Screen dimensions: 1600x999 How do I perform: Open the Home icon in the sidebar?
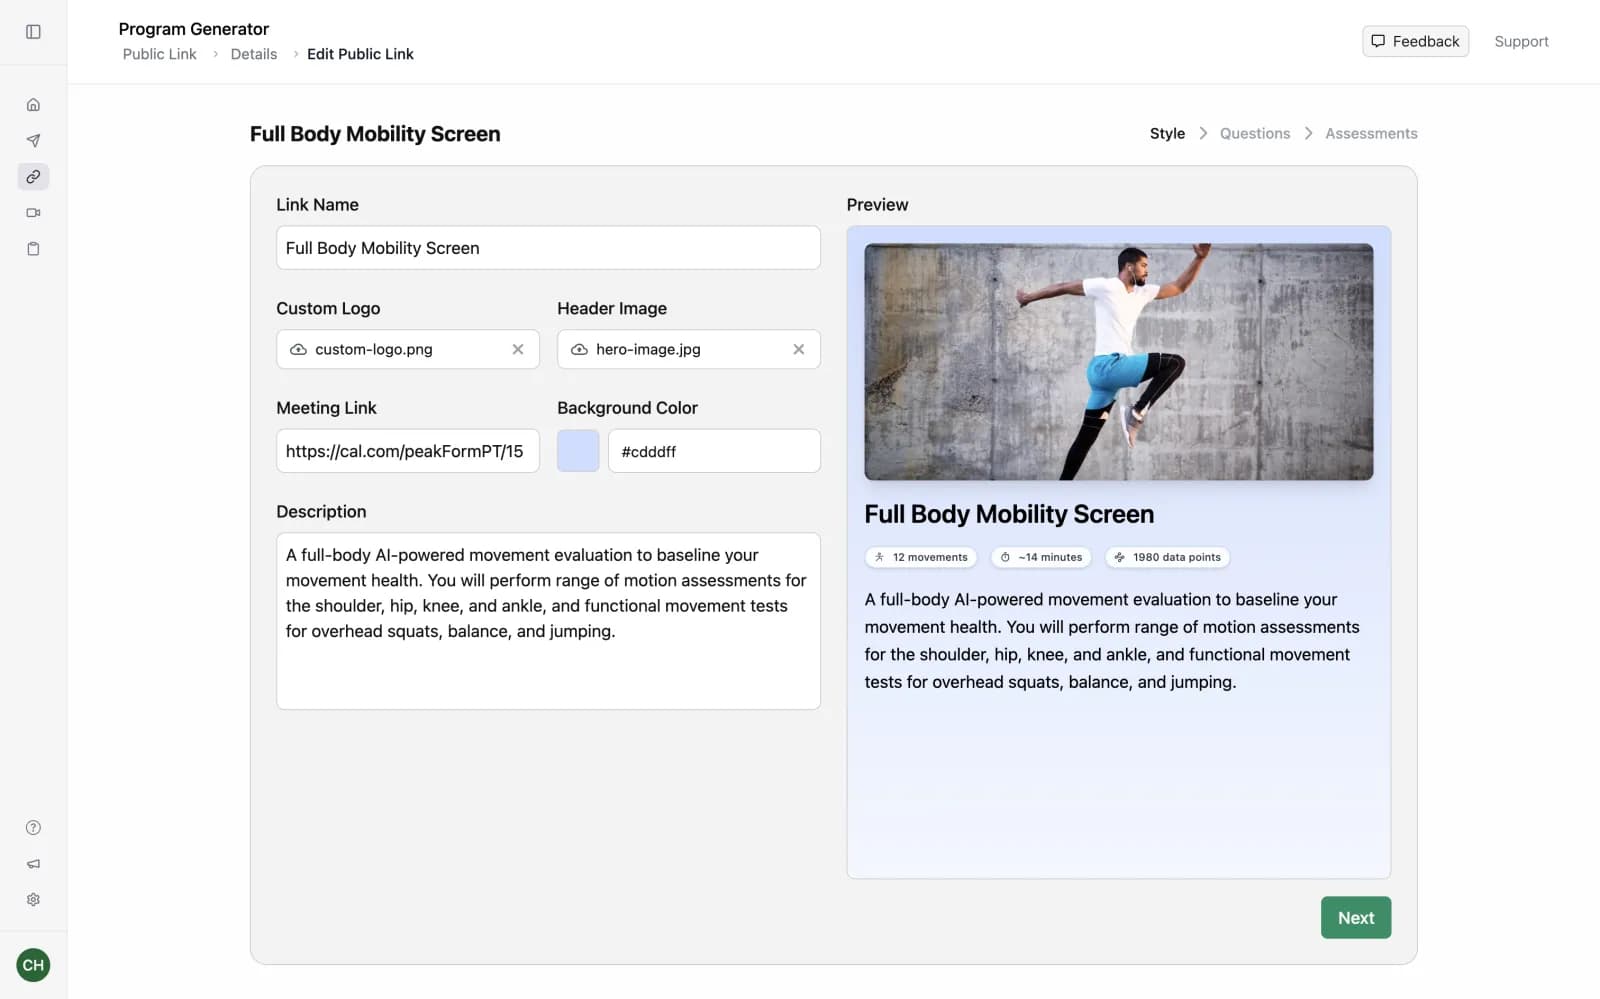click(x=33, y=104)
